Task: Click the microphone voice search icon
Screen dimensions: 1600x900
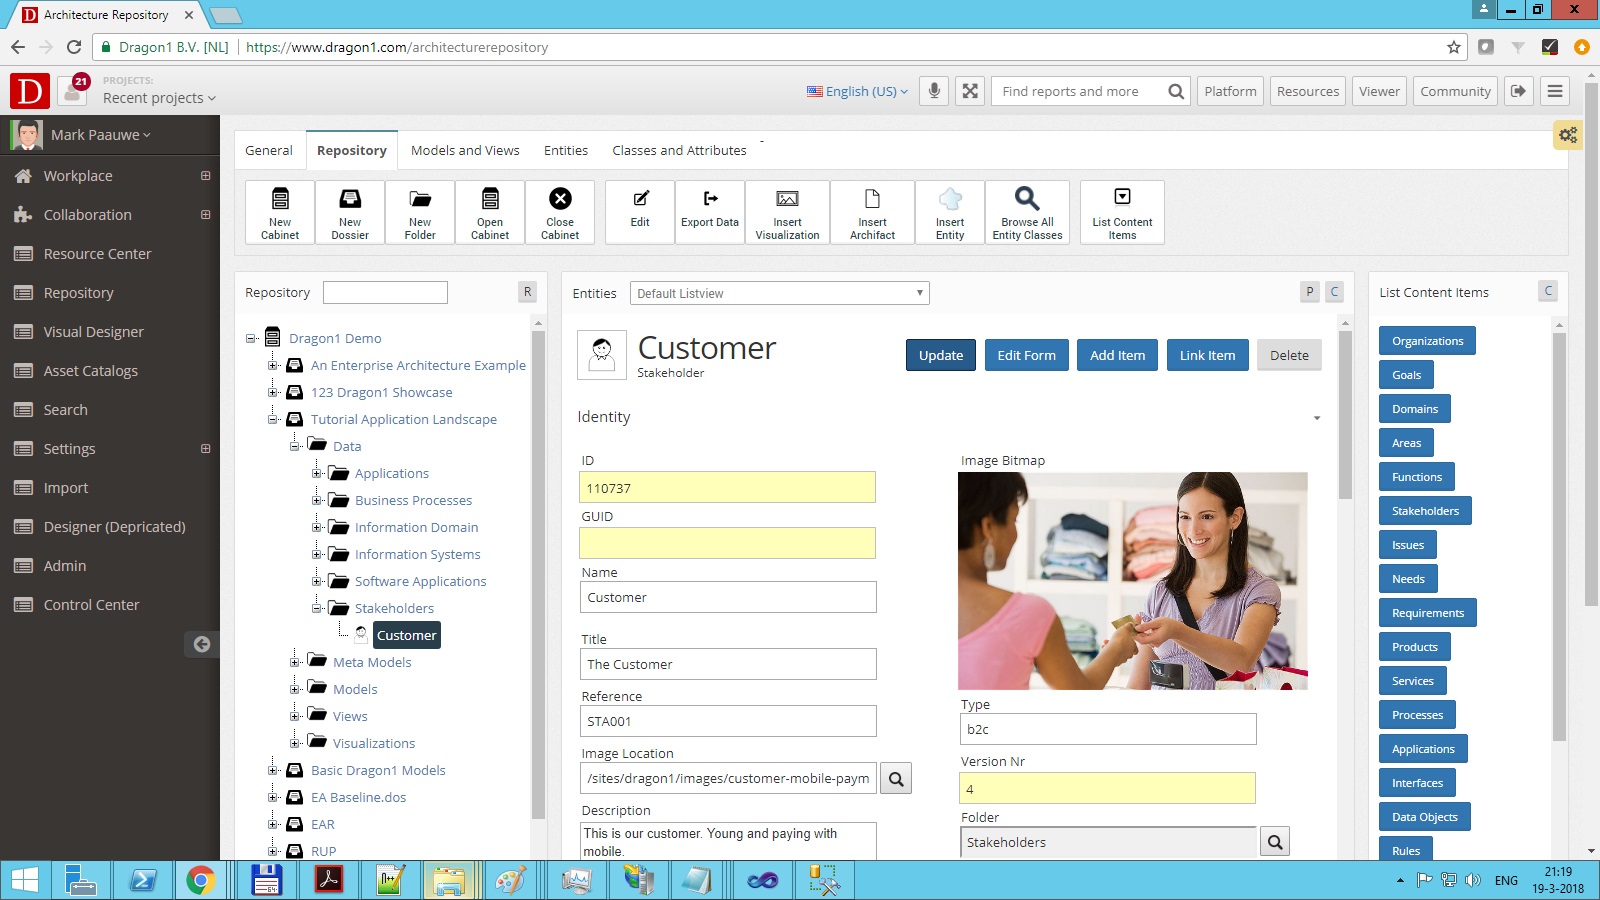Action: coord(934,91)
